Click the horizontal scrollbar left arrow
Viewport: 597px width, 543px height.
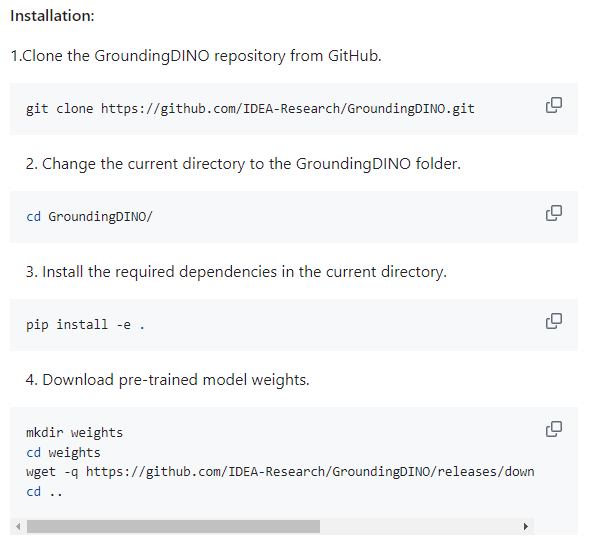click(x=18, y=527)
